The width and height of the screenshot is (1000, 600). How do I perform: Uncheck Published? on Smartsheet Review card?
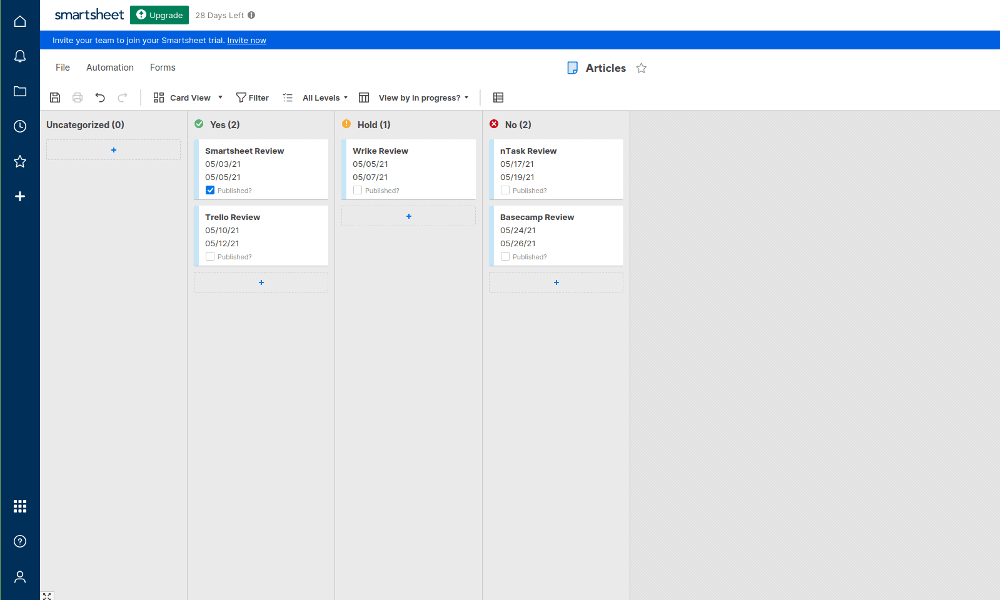point(210,190)
